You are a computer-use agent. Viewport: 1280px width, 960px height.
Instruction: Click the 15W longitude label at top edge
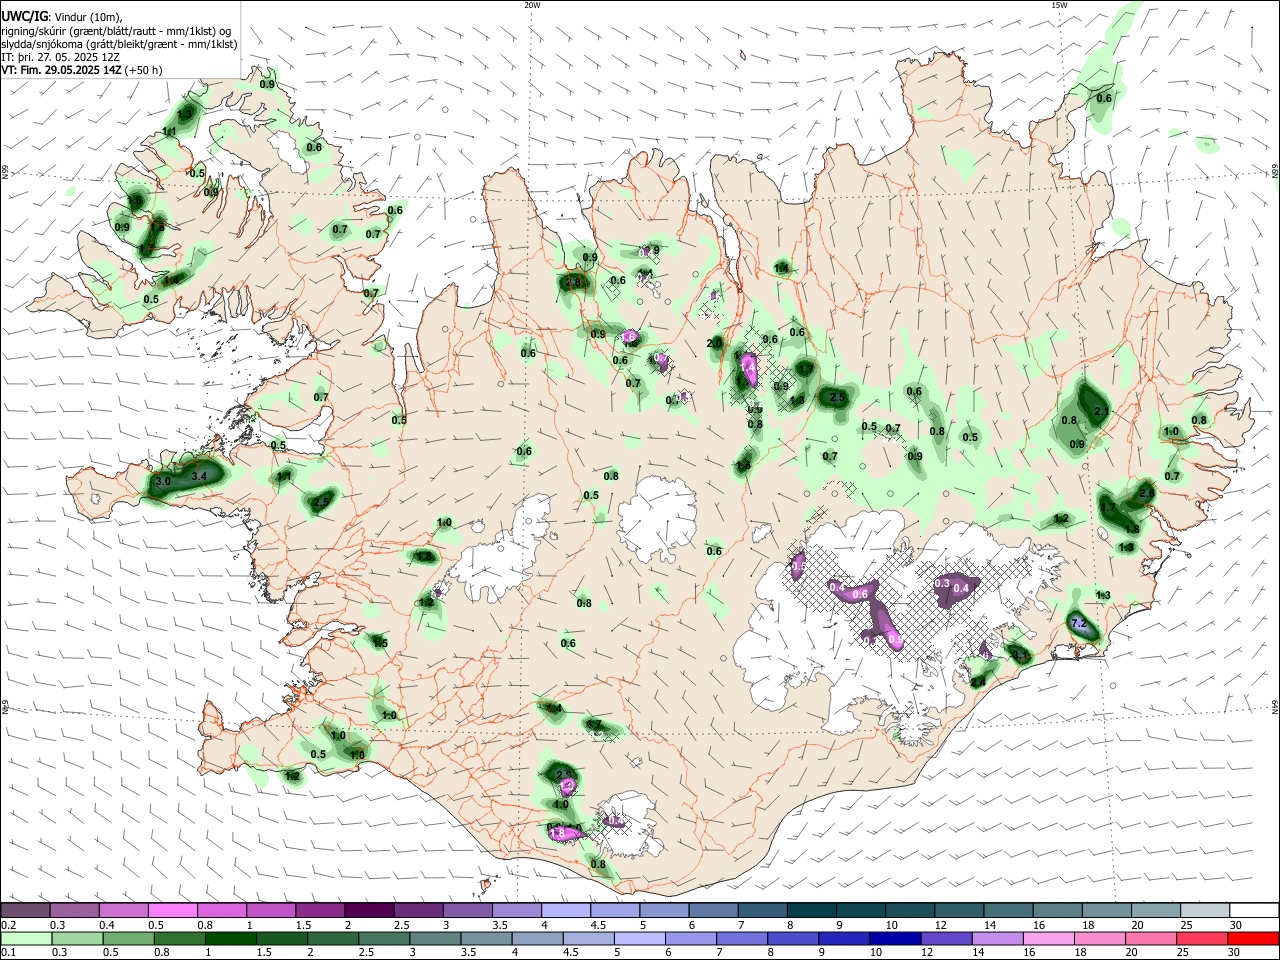pyautogui.click(x=1059, y=5)
